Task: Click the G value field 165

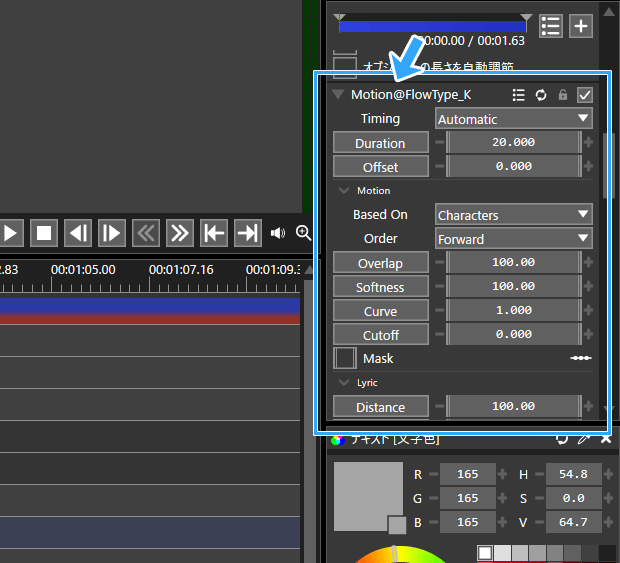Action: pyautogui.click(x=468, y=498)
